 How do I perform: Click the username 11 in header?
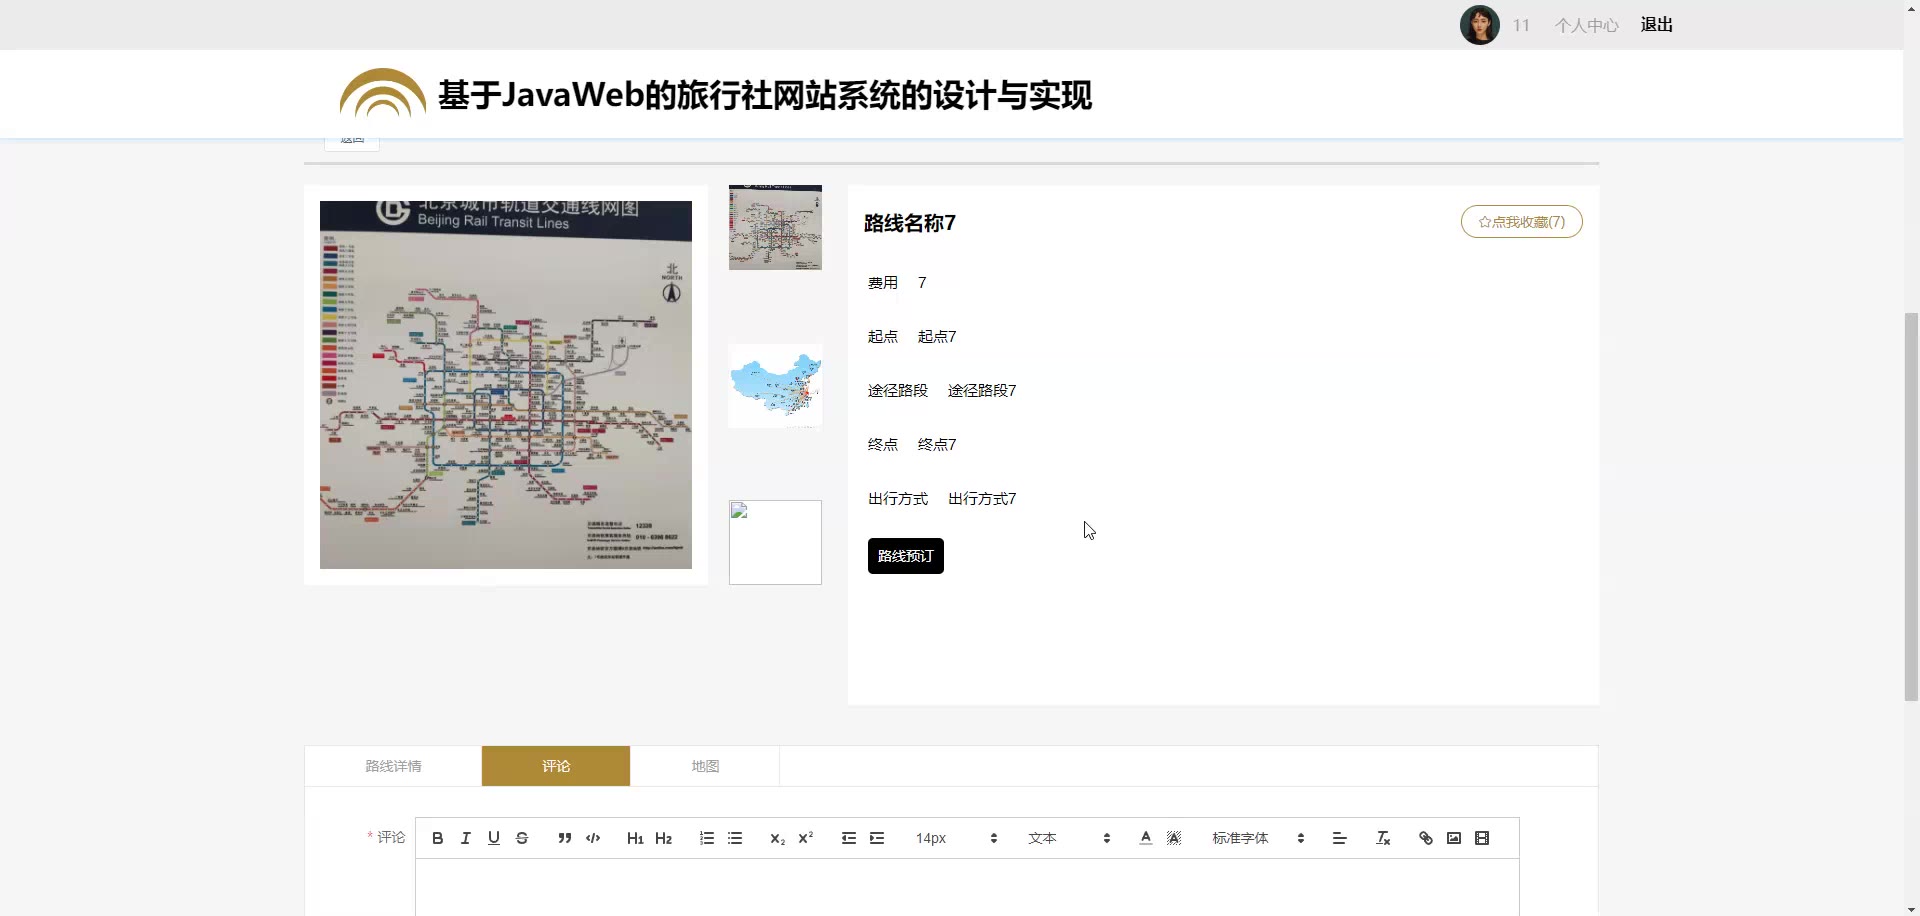pyautogui.click(x=1521, y=25)
